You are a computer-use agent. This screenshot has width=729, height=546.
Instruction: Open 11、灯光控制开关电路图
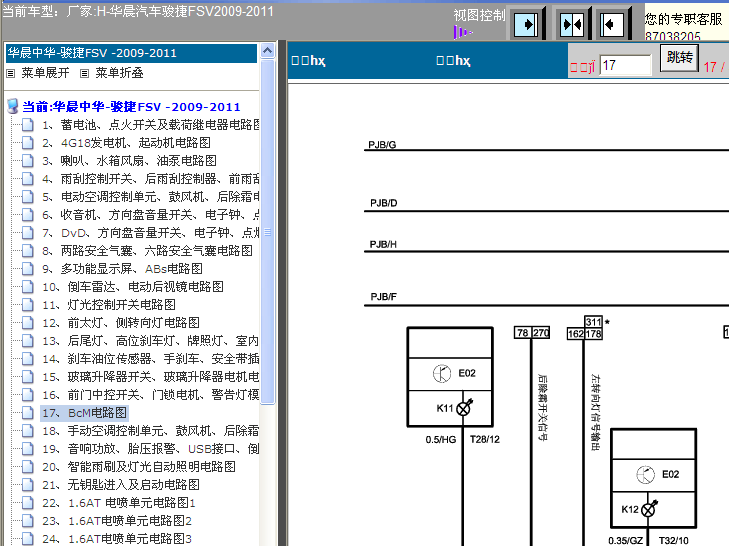(x=109, y=305)
